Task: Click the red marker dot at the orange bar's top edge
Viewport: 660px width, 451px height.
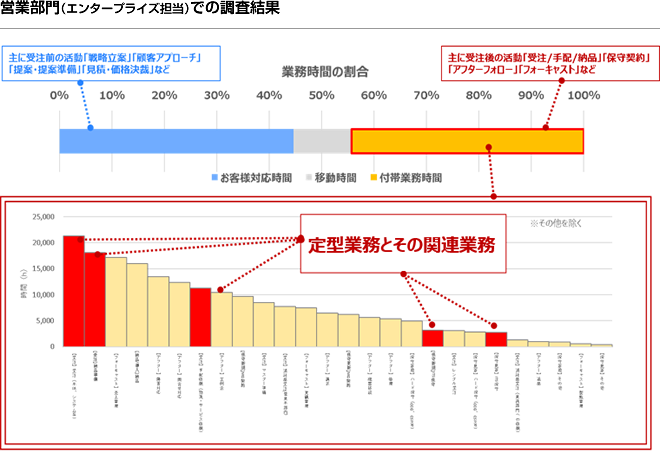Action: click(545, 127)
